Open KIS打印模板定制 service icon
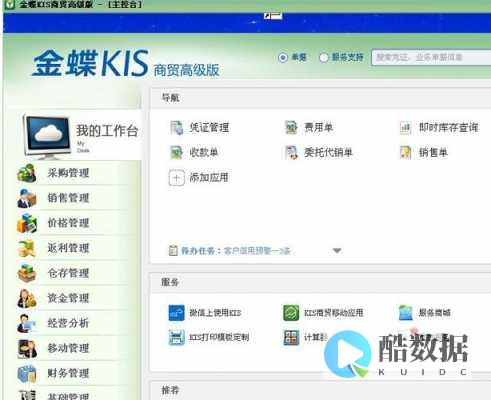This screenshot has width=491, height=400. (176, 337)
